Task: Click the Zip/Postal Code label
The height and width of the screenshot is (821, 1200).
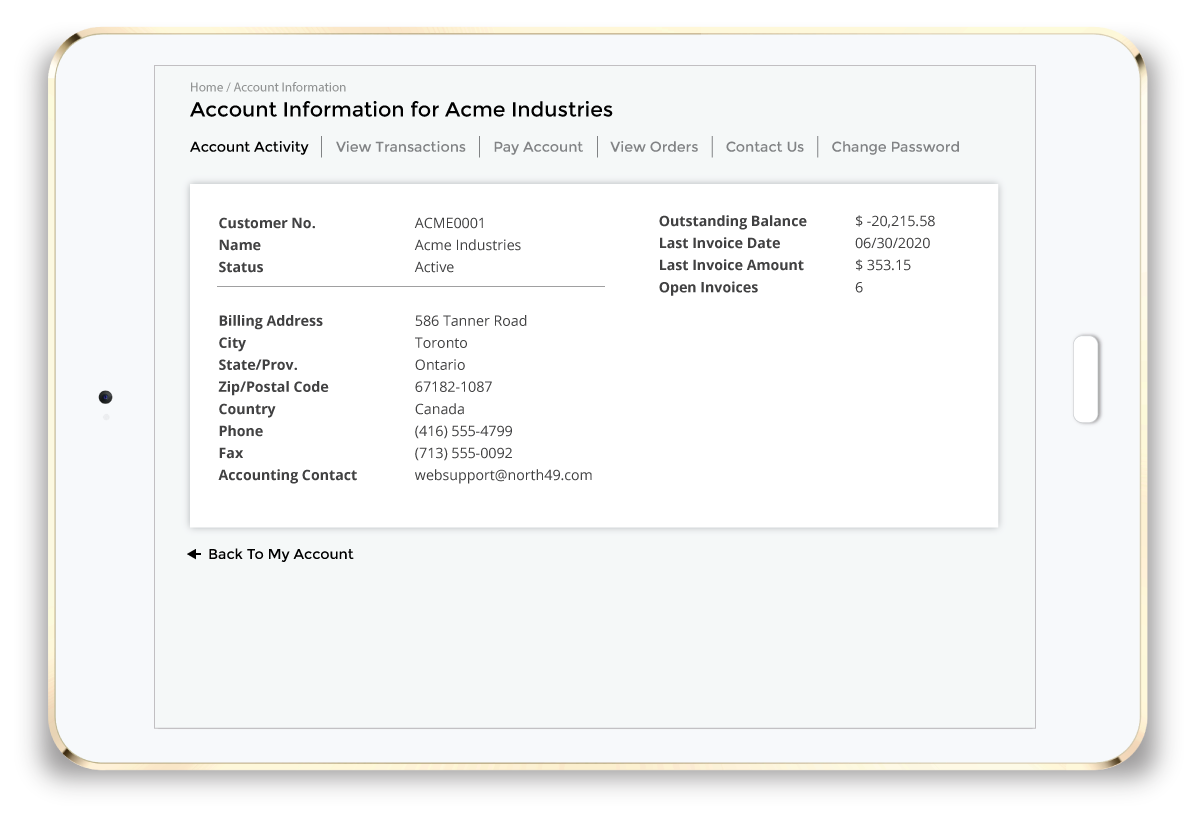Action: pyautogui.click(x=274, y=387)
